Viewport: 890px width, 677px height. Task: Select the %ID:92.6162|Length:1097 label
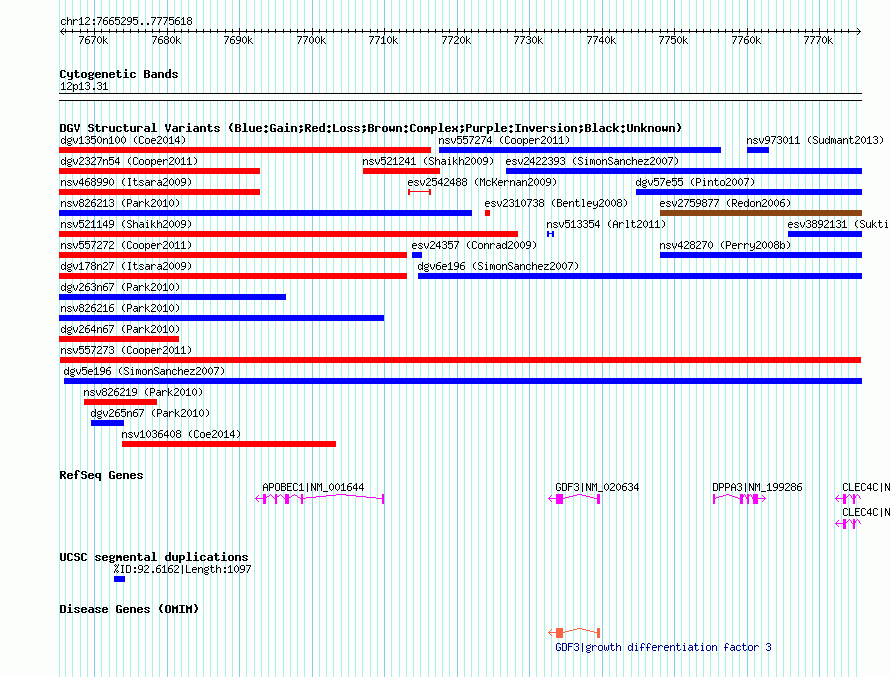coord(182,569)
